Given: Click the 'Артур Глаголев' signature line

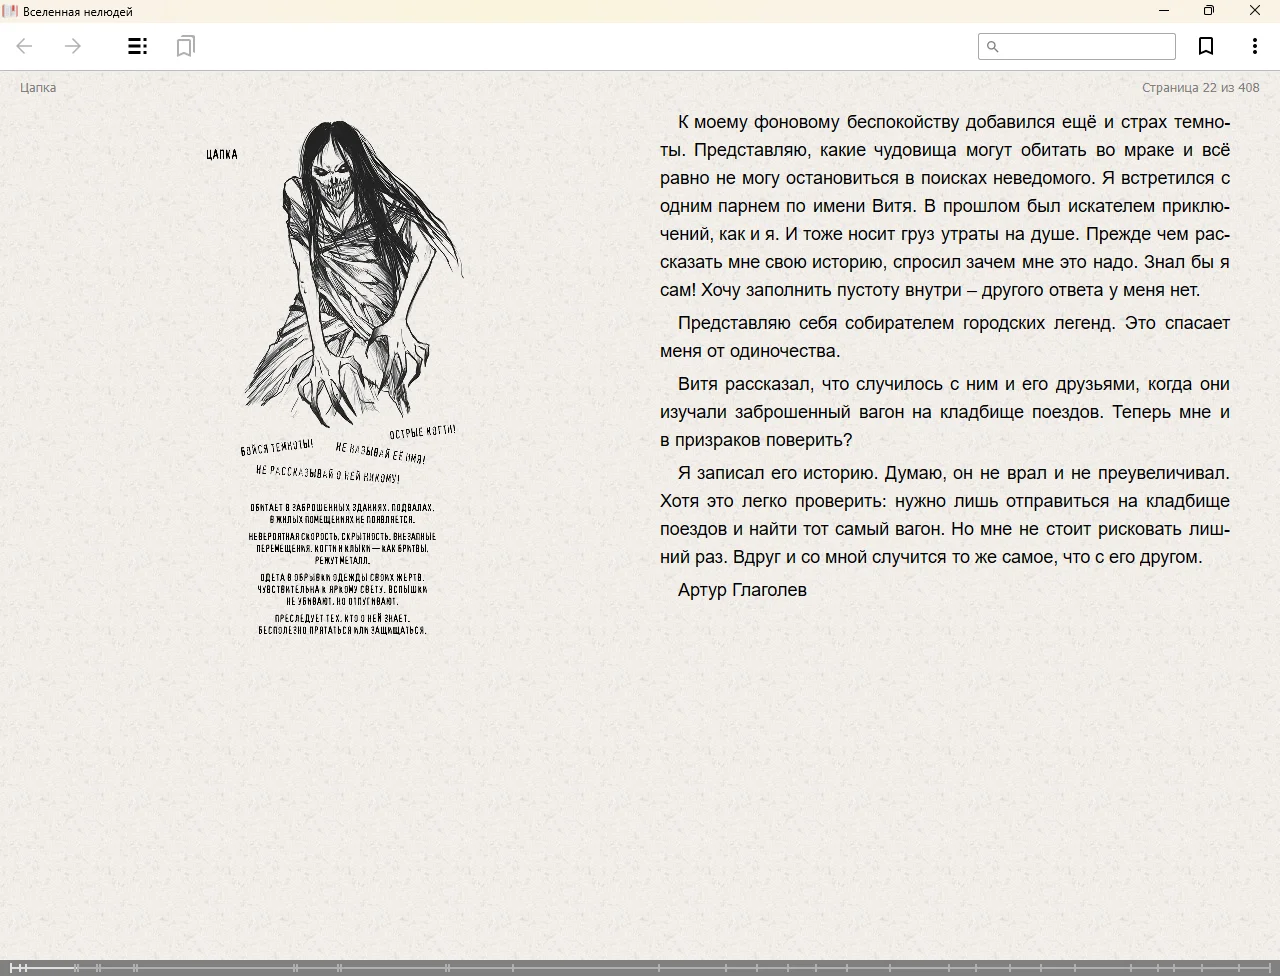Looking at the screenshot, I should (742, 590).
